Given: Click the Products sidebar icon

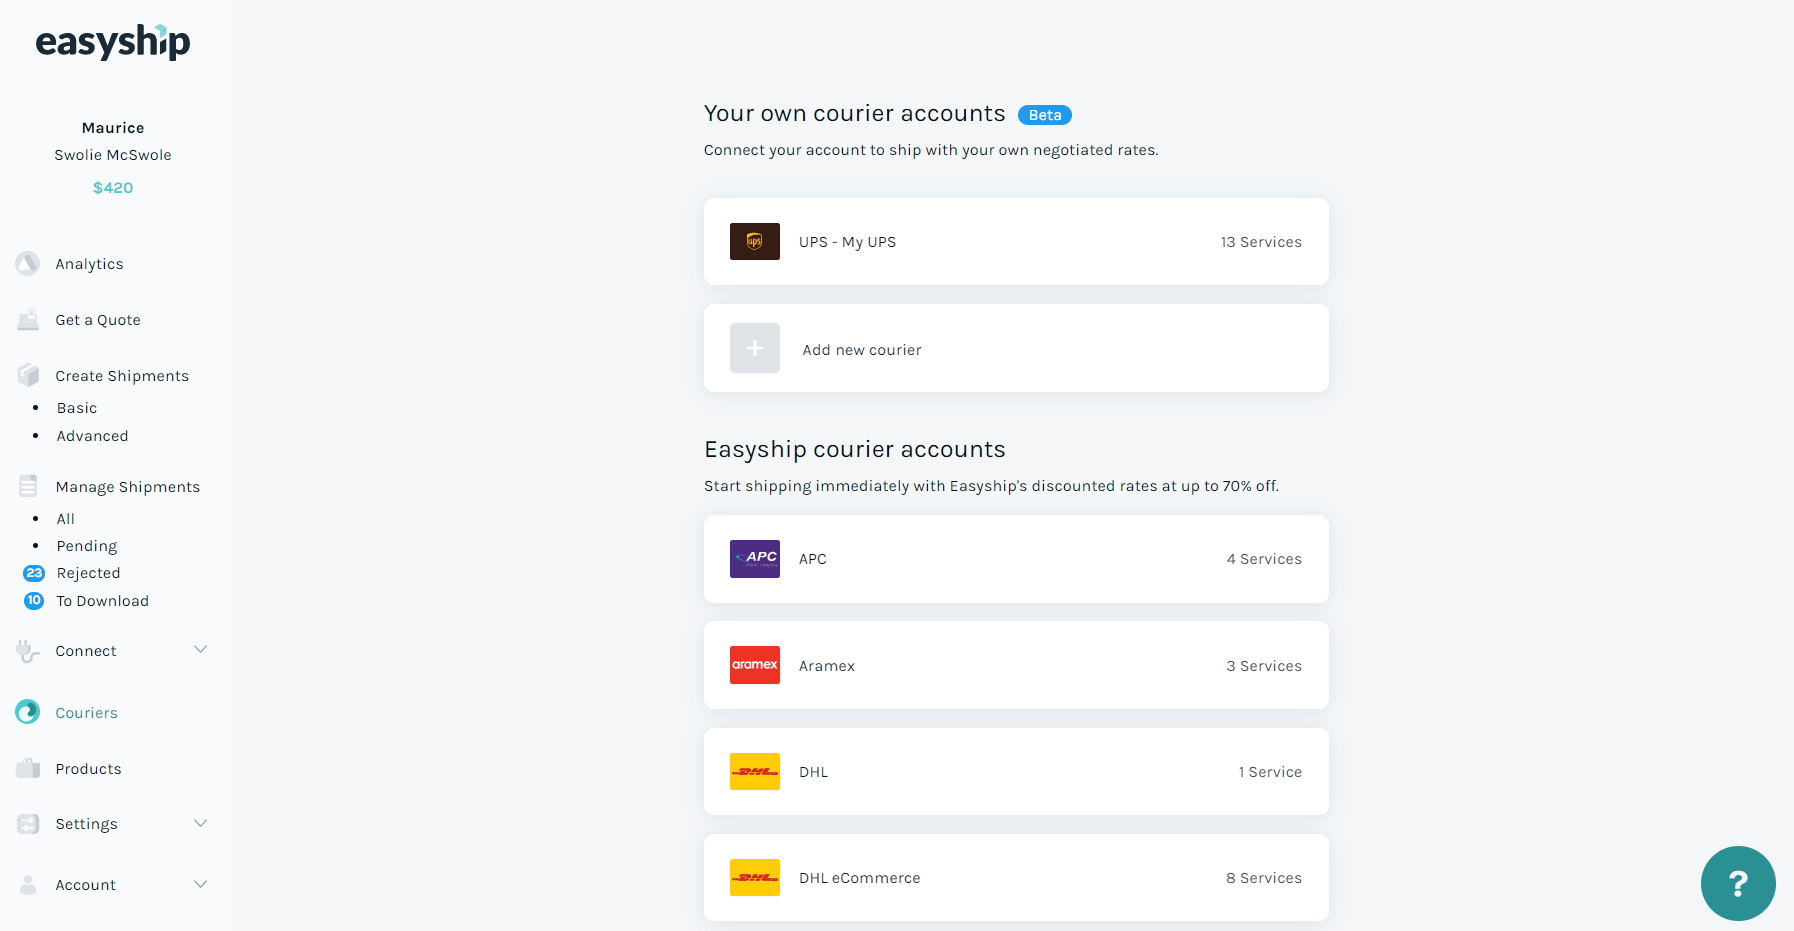Looking at the screenshot, I should tap(28, 769).
